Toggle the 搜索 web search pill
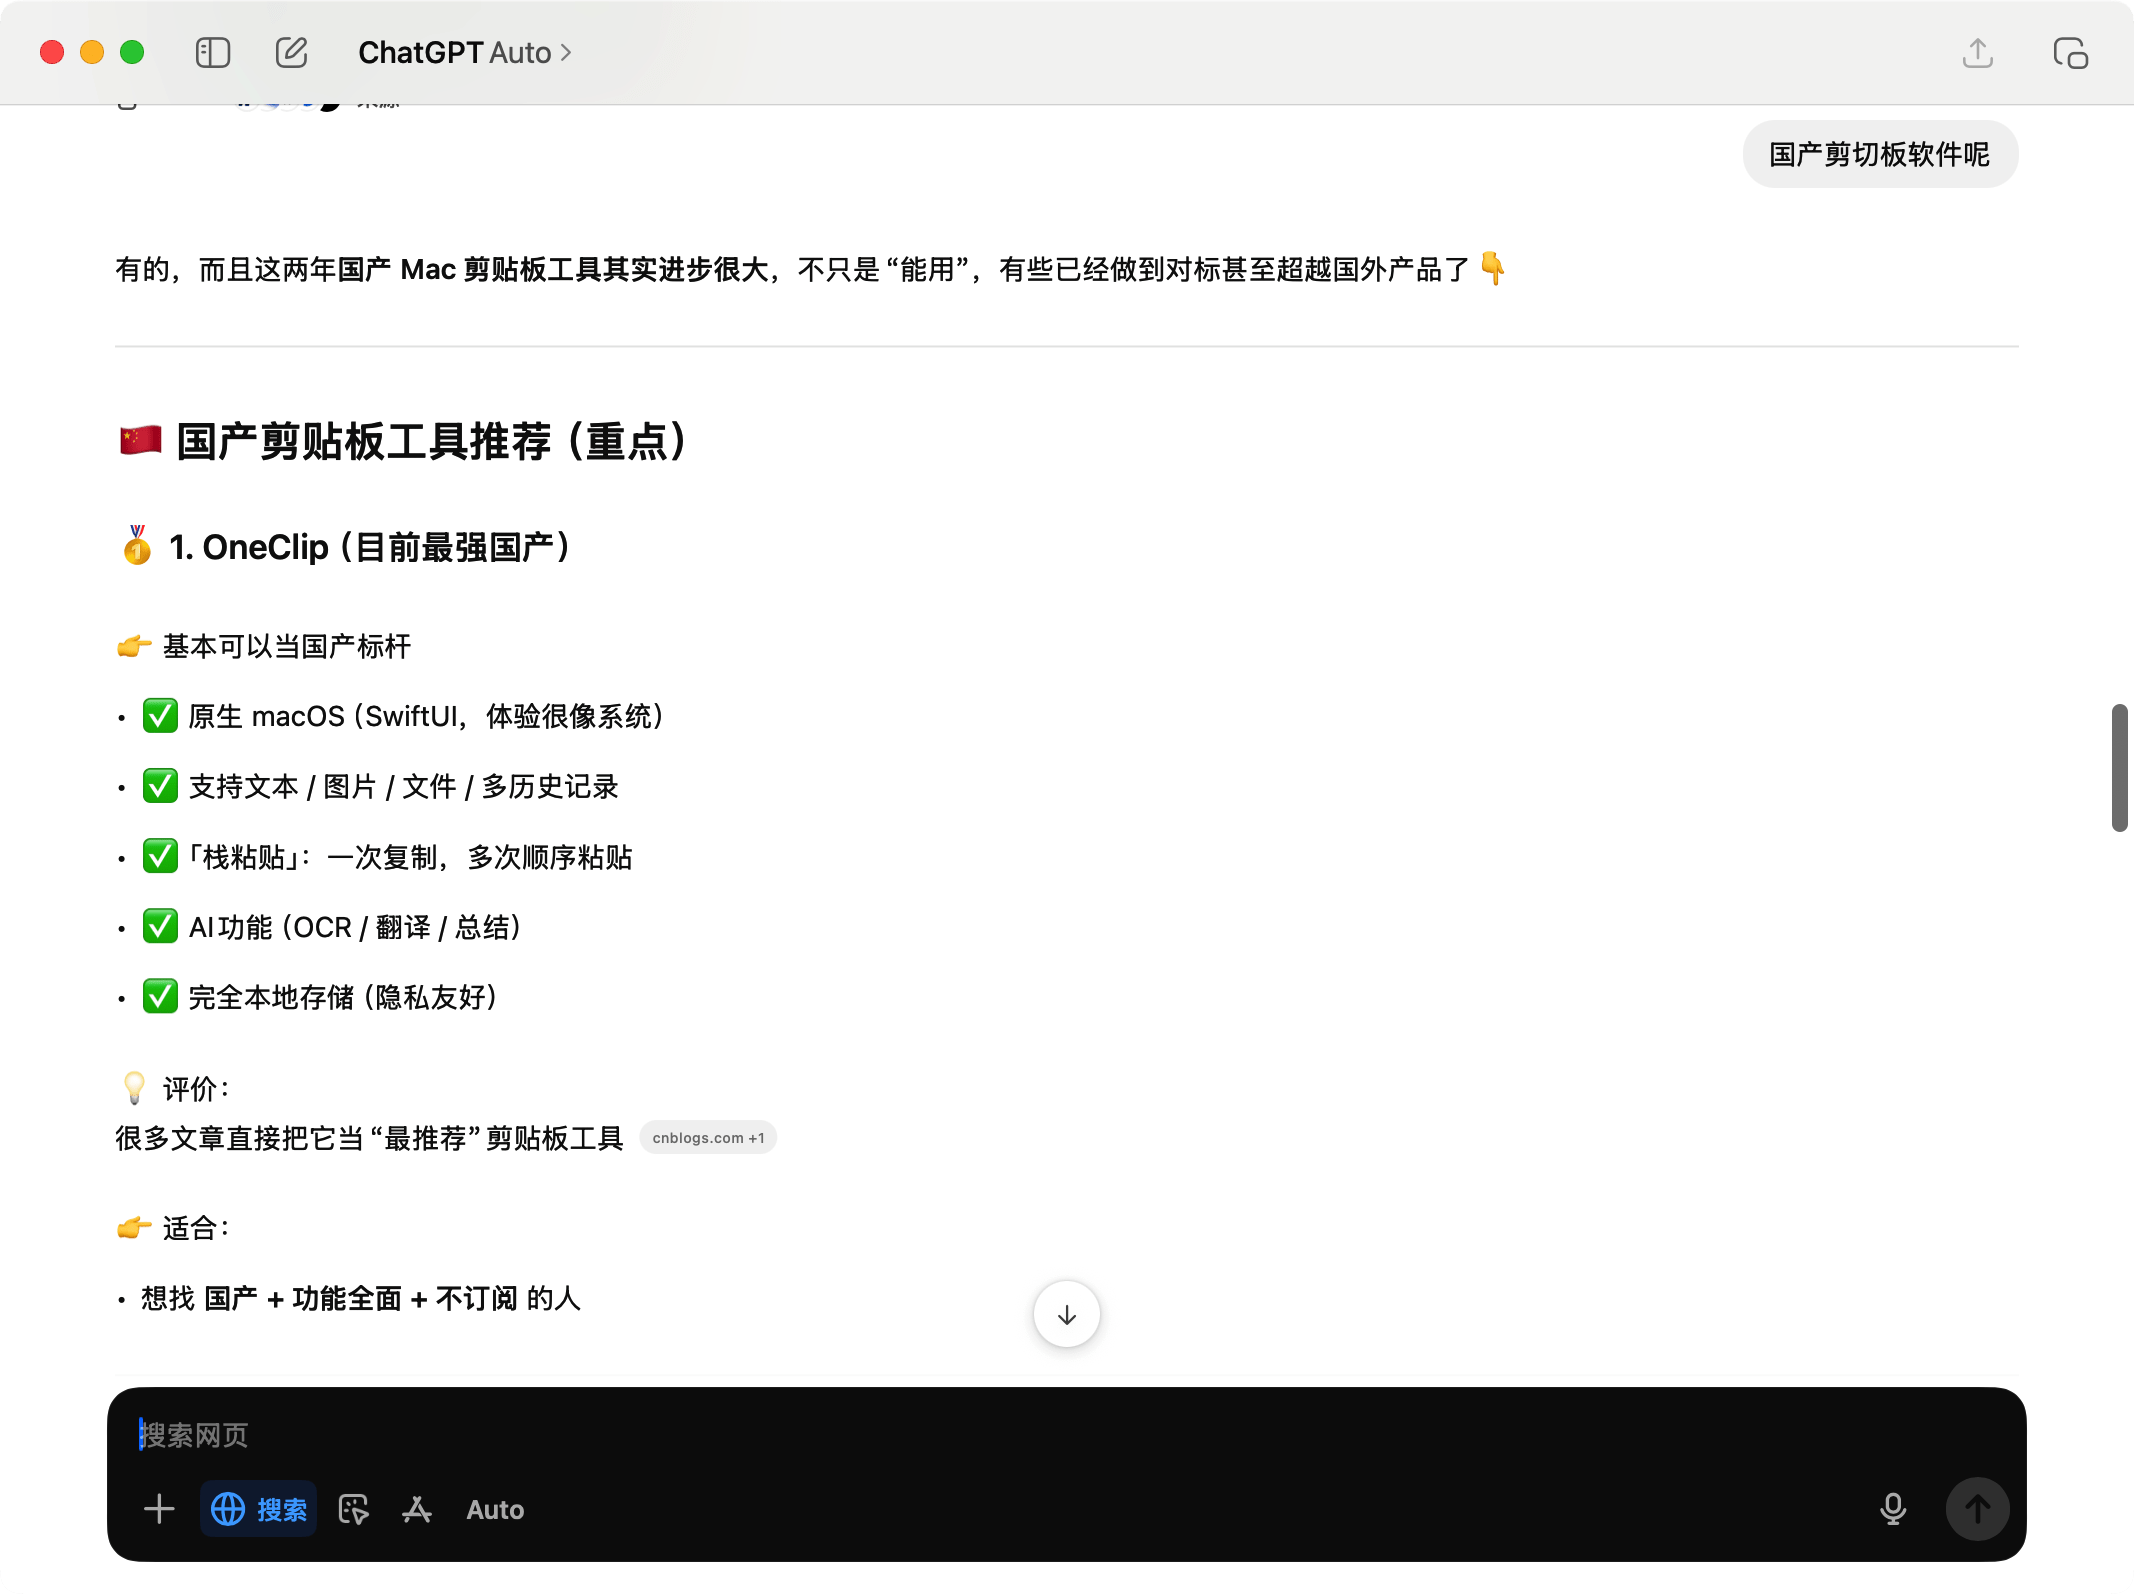2134x1594 pixels. pyautogui.click(x=259, y=1509)
